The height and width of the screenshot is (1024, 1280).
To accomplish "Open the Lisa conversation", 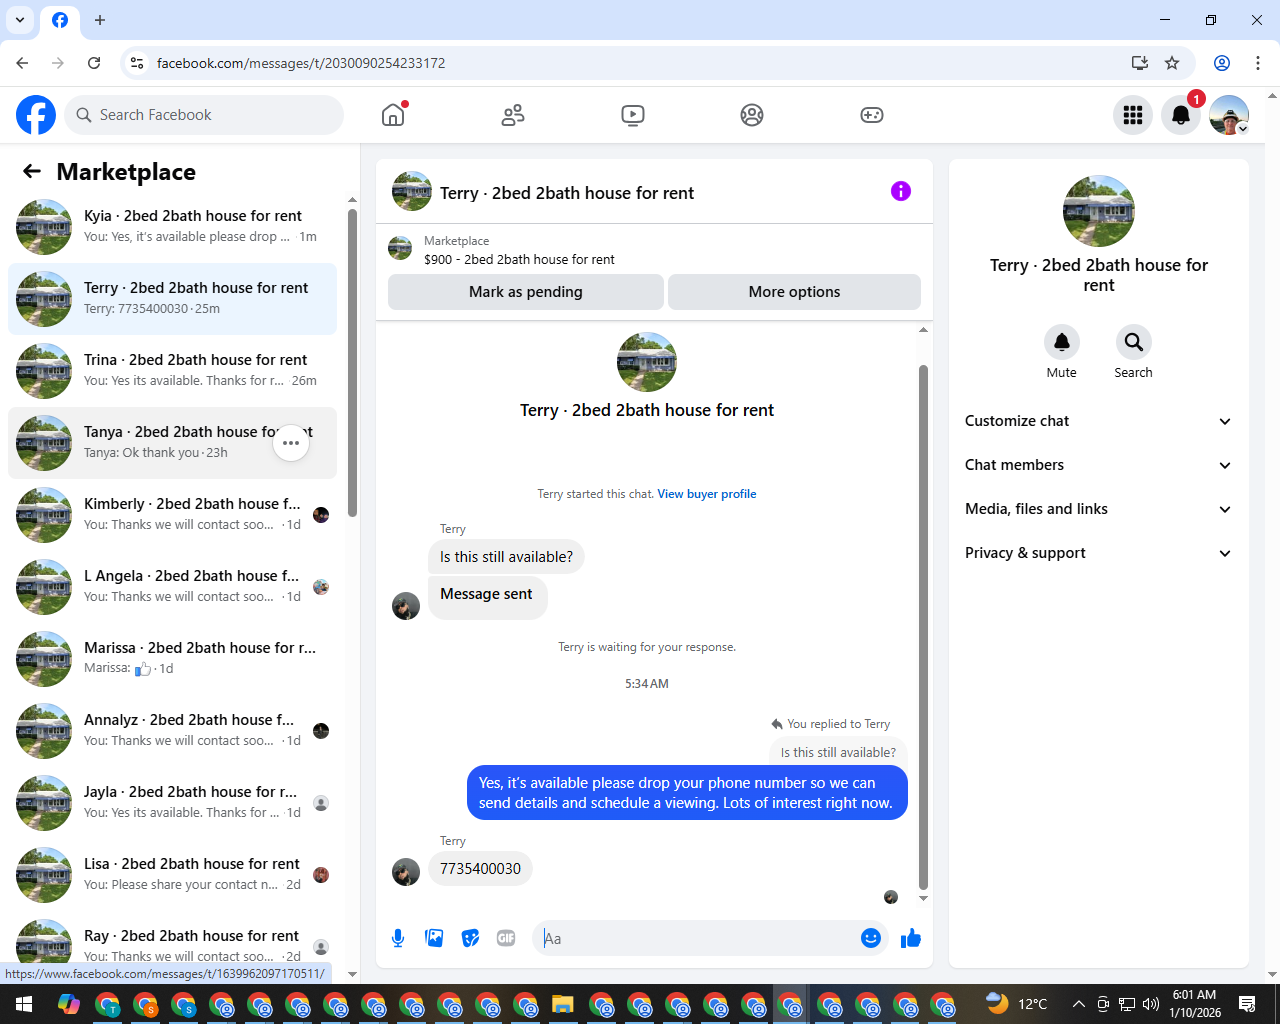I will [172, 875].
